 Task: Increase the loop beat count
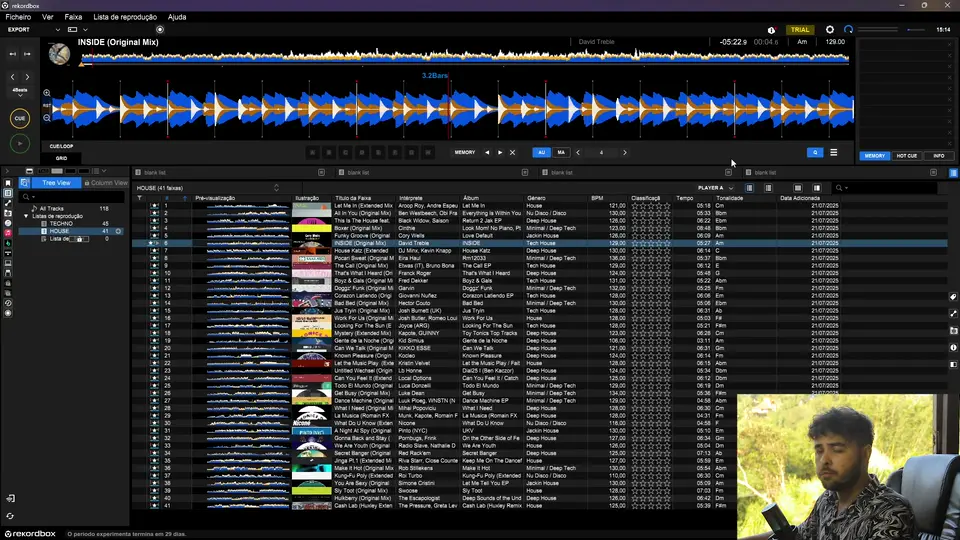pyautogui.click(x=624, y=152)
